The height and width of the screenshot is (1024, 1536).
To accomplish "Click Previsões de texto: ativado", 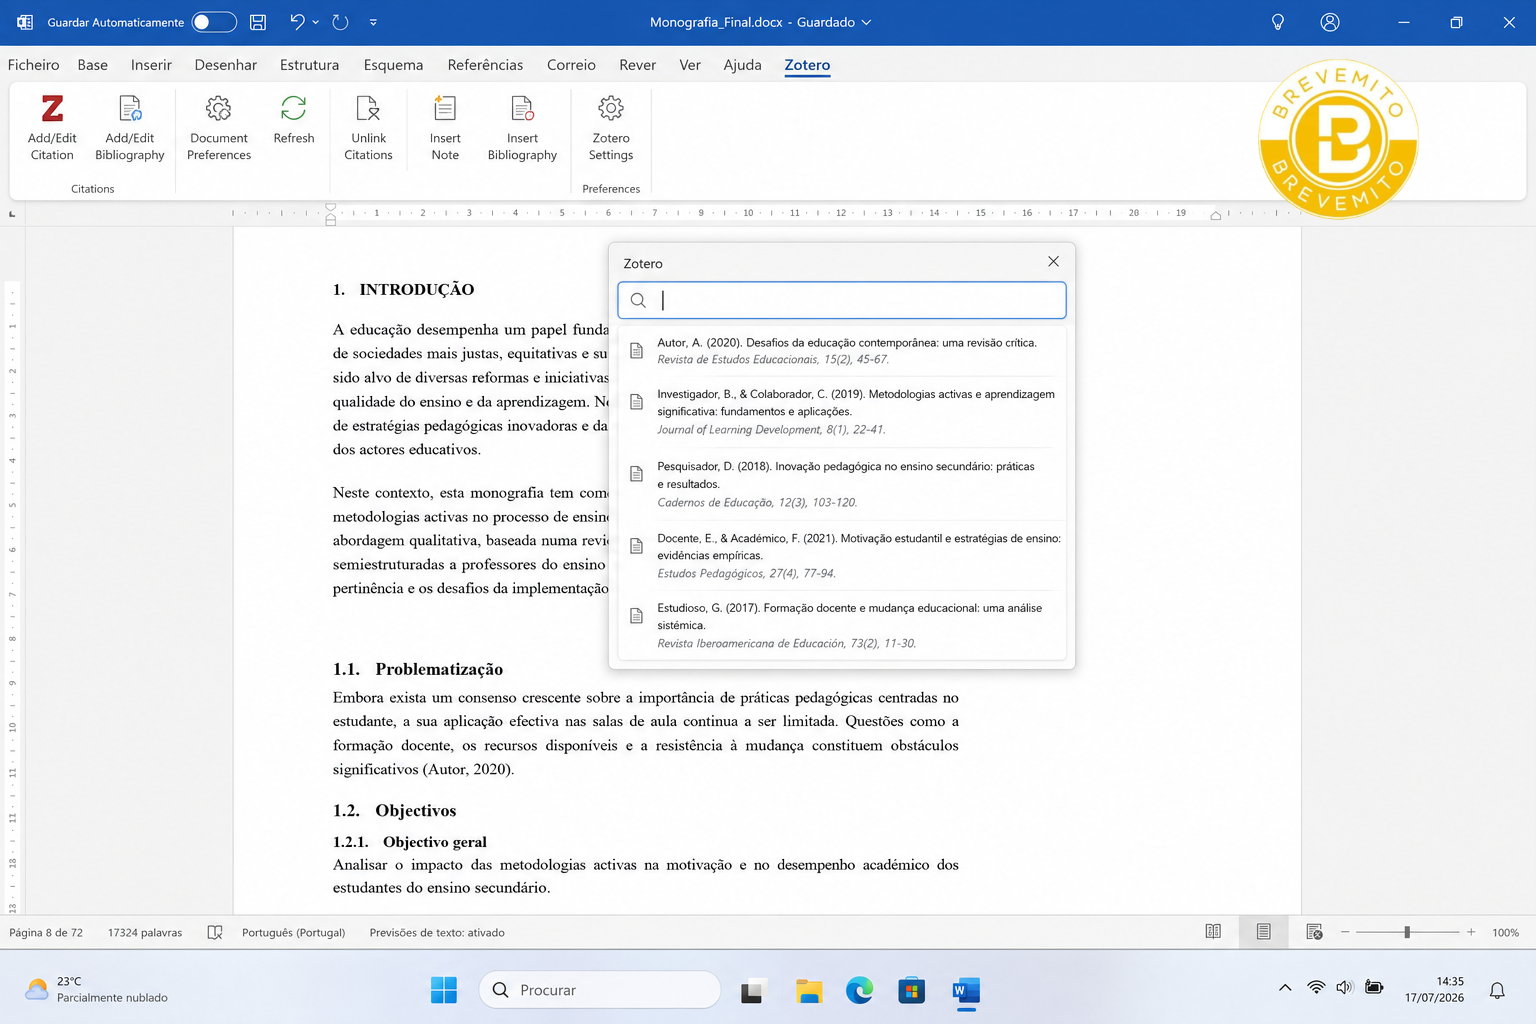I will (437, 932).
